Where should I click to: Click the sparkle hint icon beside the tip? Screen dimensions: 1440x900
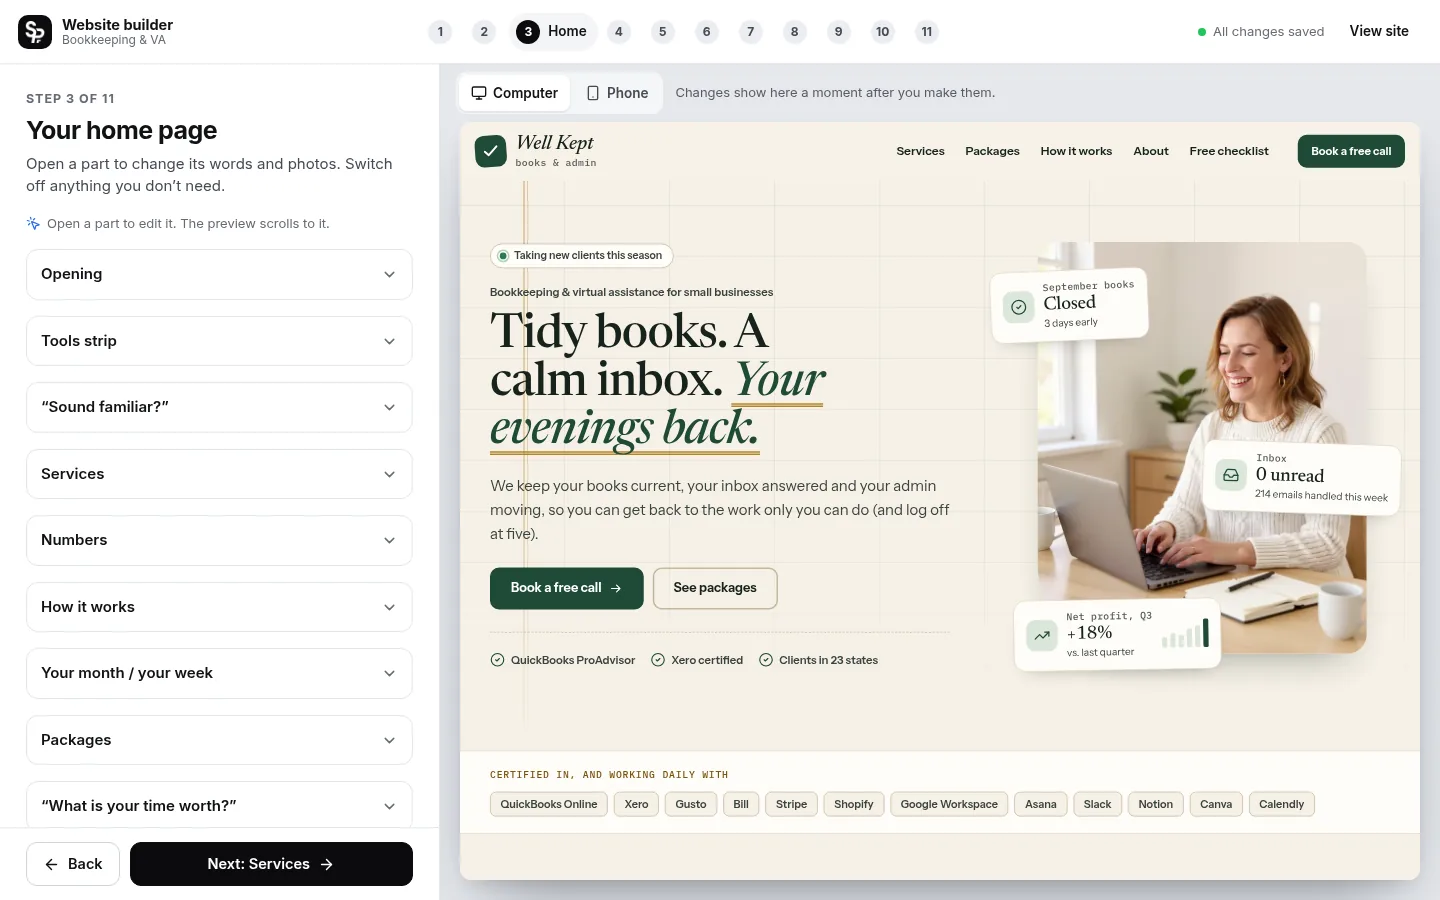click(33, 223)
